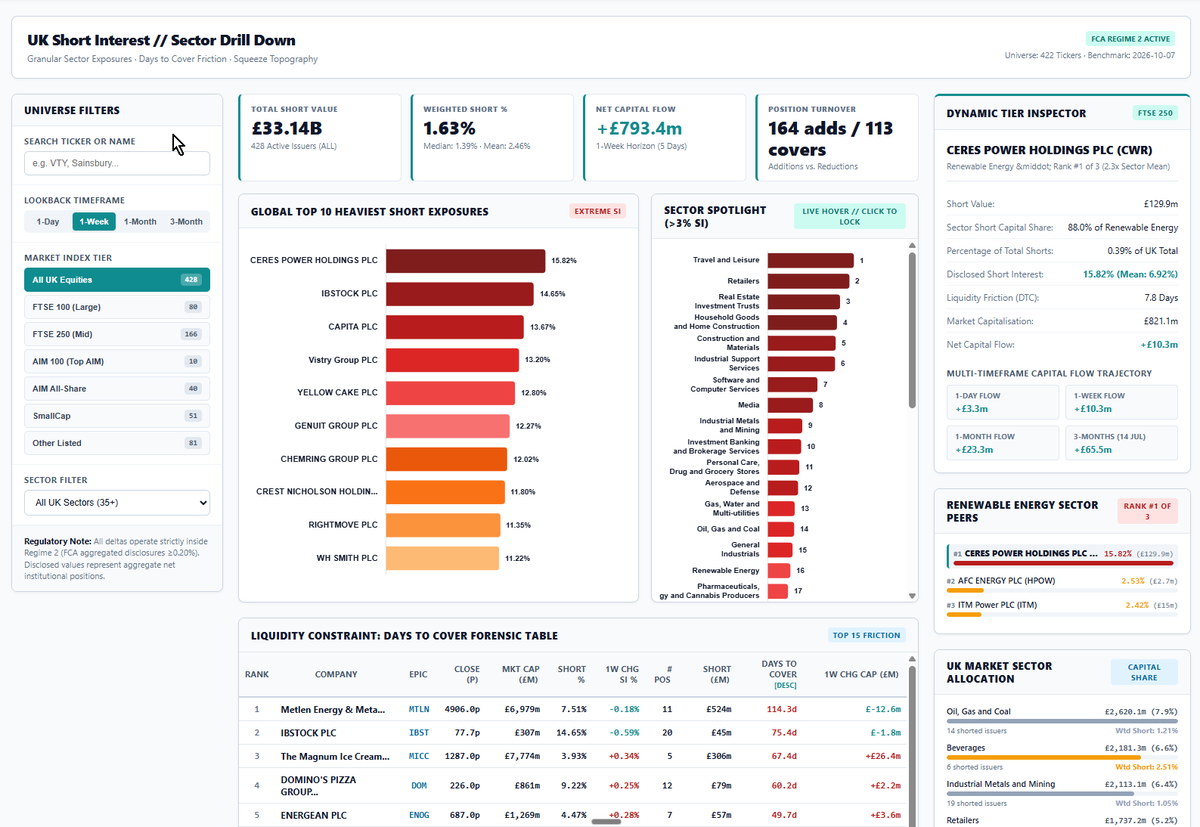
Task: Click the sector spotlight scrollbar thumb
Action: click(911, 330)
